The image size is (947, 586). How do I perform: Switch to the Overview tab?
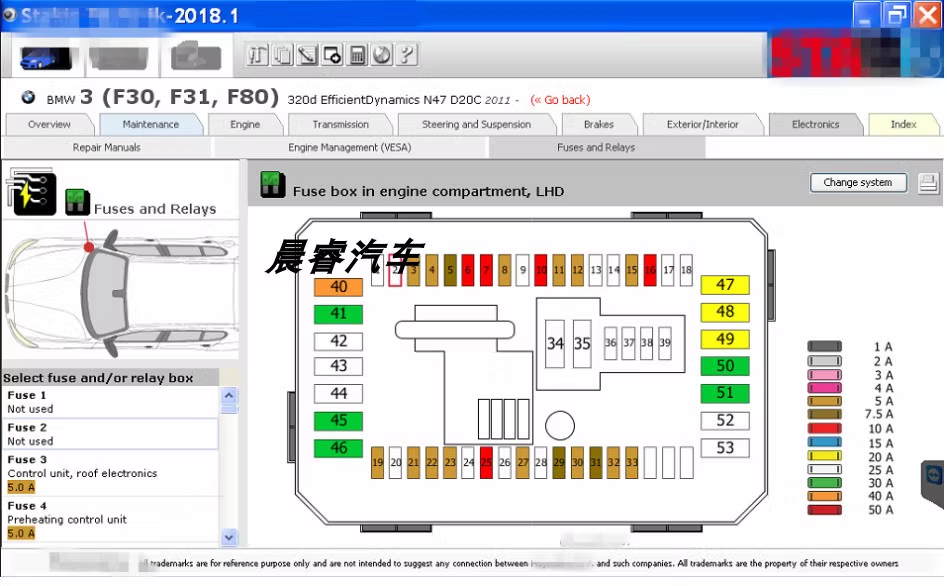50,124
